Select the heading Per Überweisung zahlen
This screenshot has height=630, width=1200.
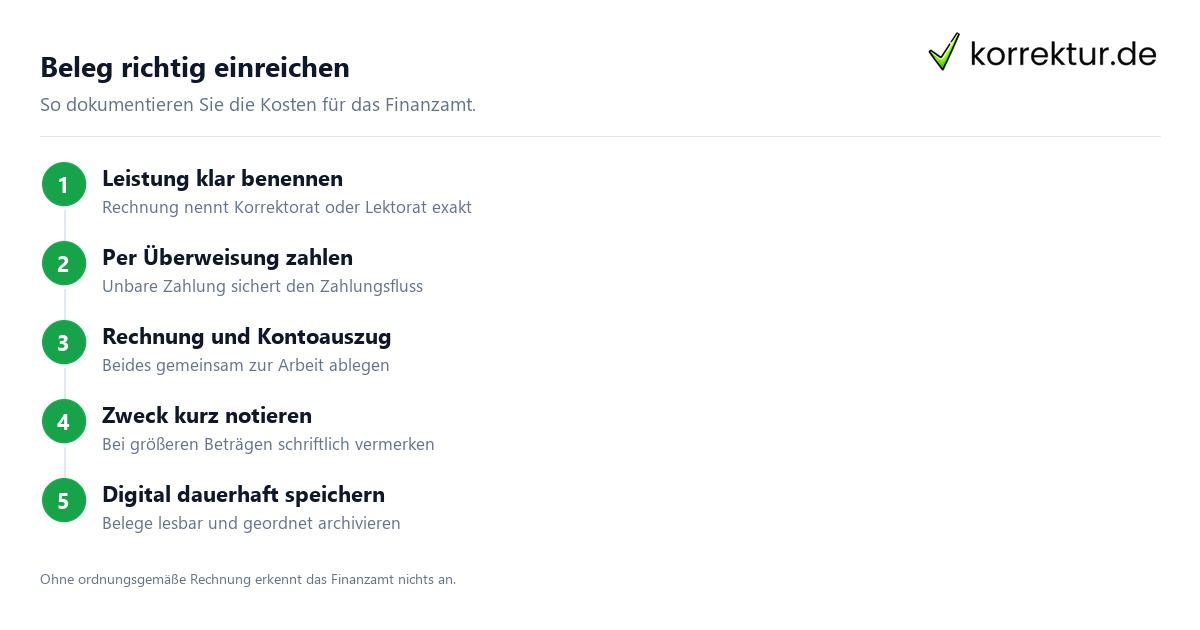tap(227, 258)
